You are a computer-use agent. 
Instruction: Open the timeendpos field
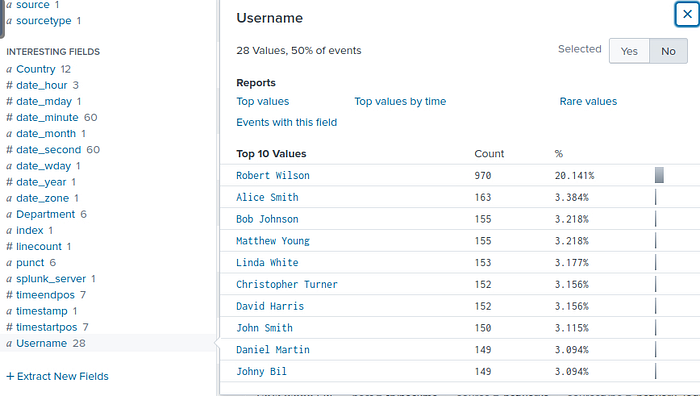[45, 295]
